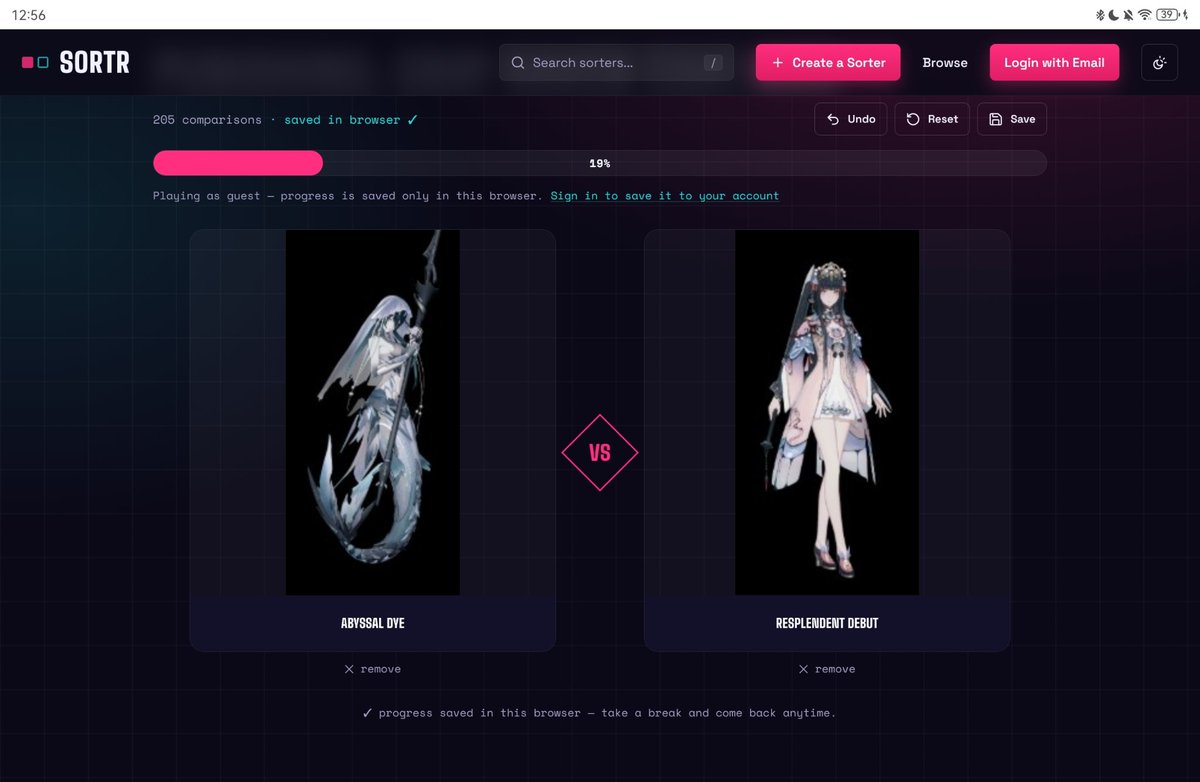The image size is (1200, 782).
Task: Click the search magnifier icon
Action: [518, 63]
